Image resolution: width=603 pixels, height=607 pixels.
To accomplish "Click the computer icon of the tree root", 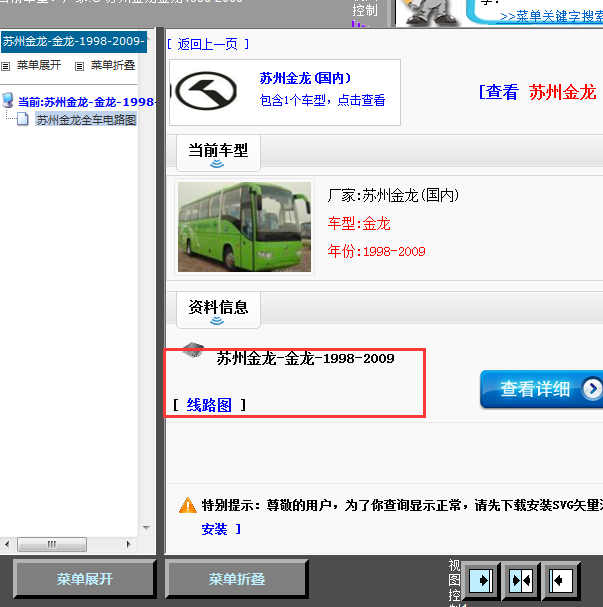I will pos(8,100).
